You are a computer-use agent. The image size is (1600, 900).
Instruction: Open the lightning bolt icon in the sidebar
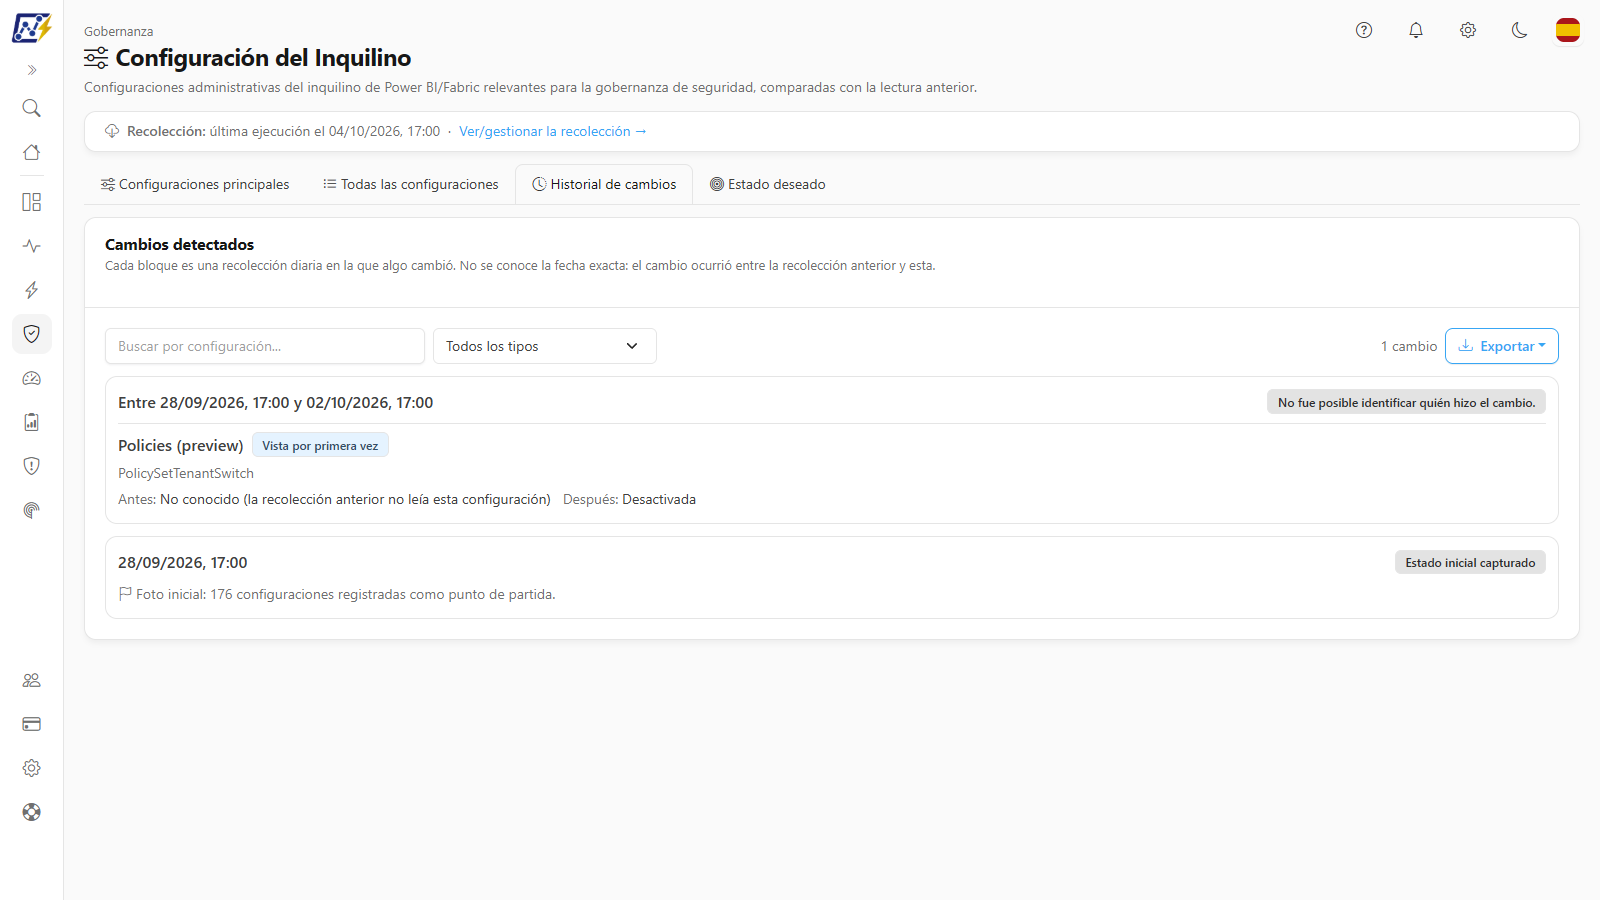coord(32,290)
